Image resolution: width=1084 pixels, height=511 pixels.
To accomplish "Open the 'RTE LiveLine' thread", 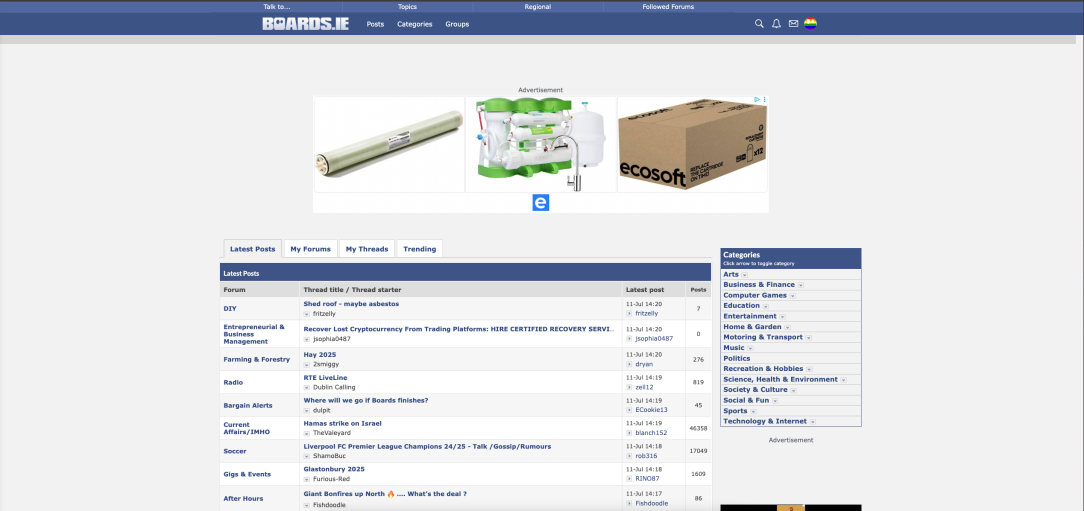I will 325,378.
